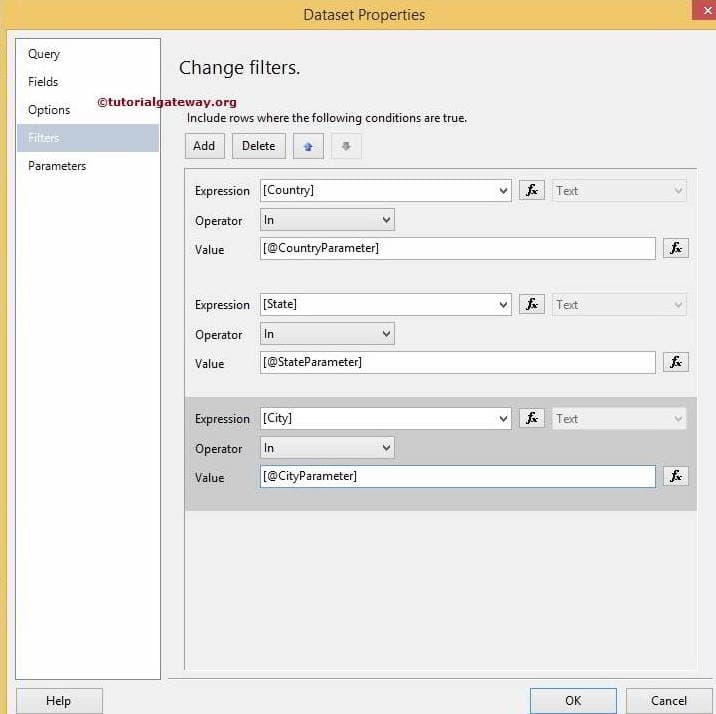Open the Text type dropdown for Country
This screenshot has width=716, height=714.
619,190
